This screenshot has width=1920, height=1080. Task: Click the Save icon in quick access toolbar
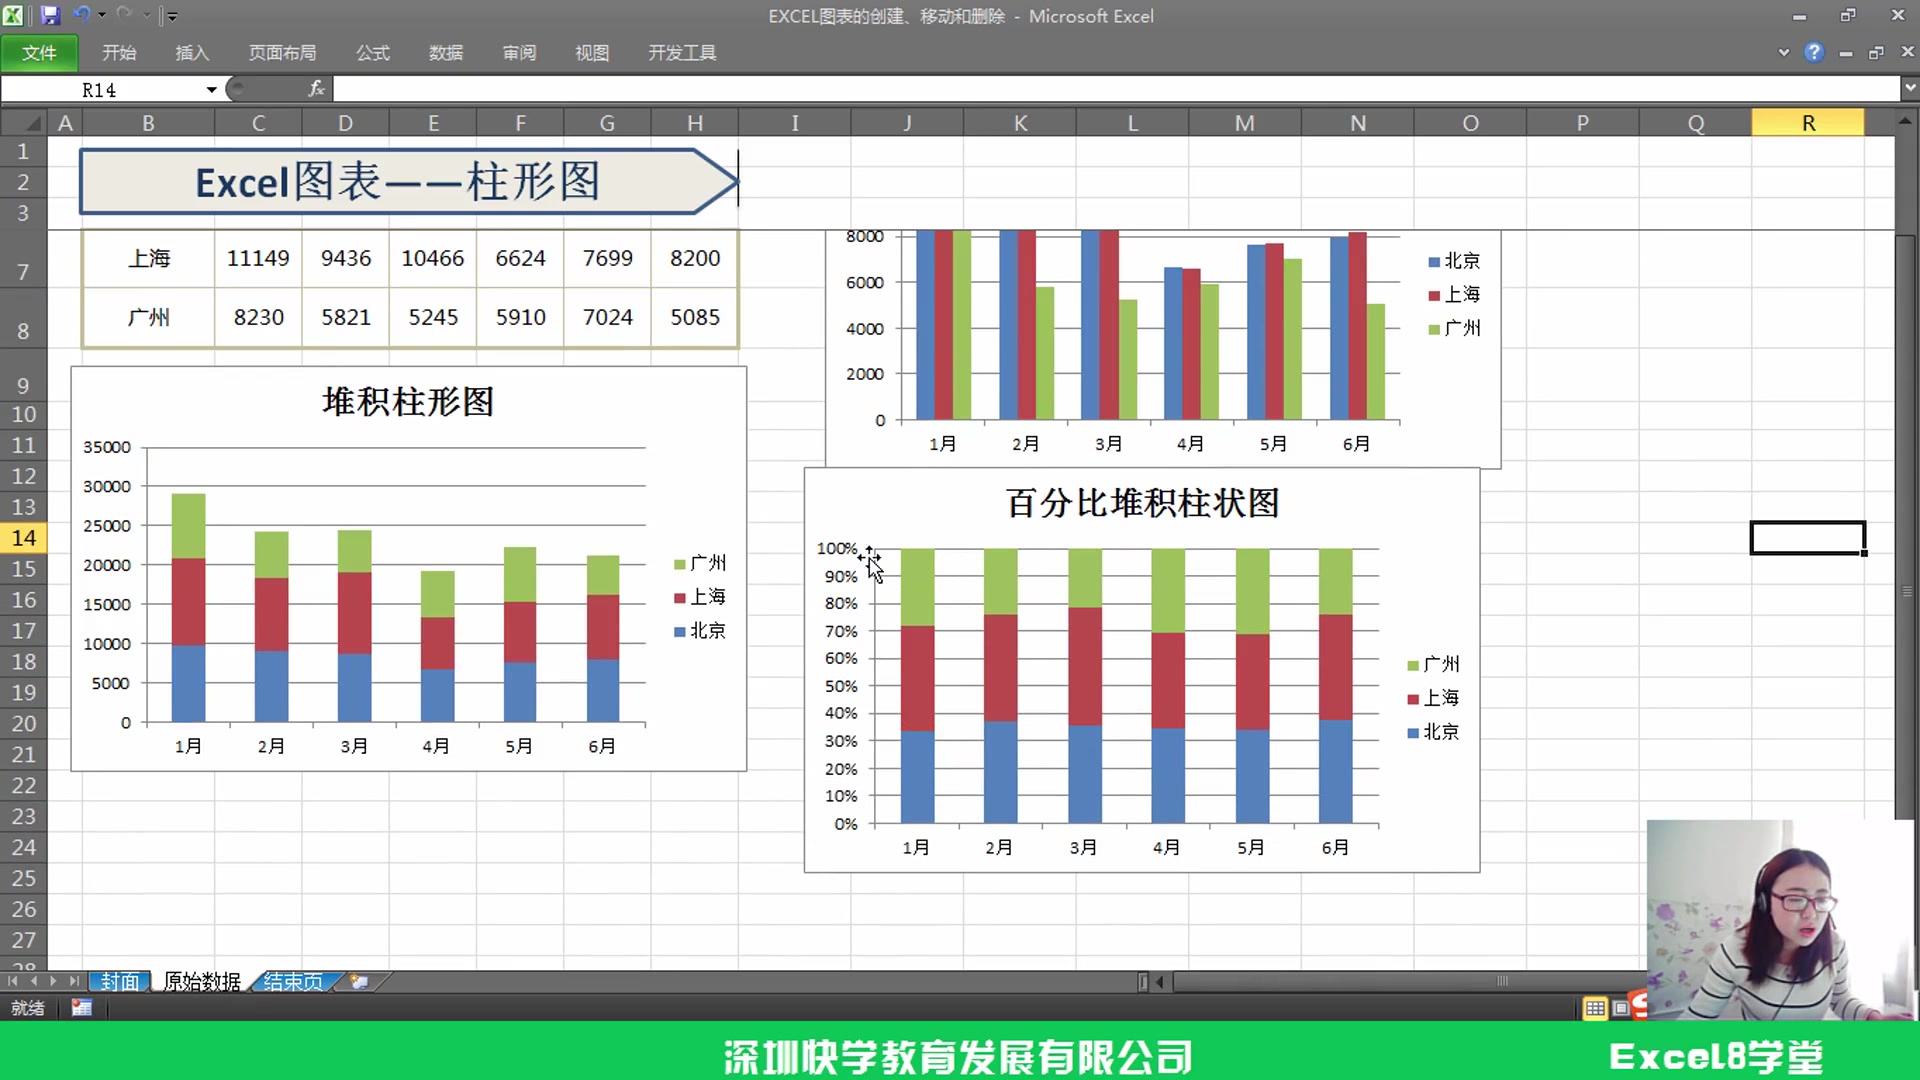click(50, 15)
